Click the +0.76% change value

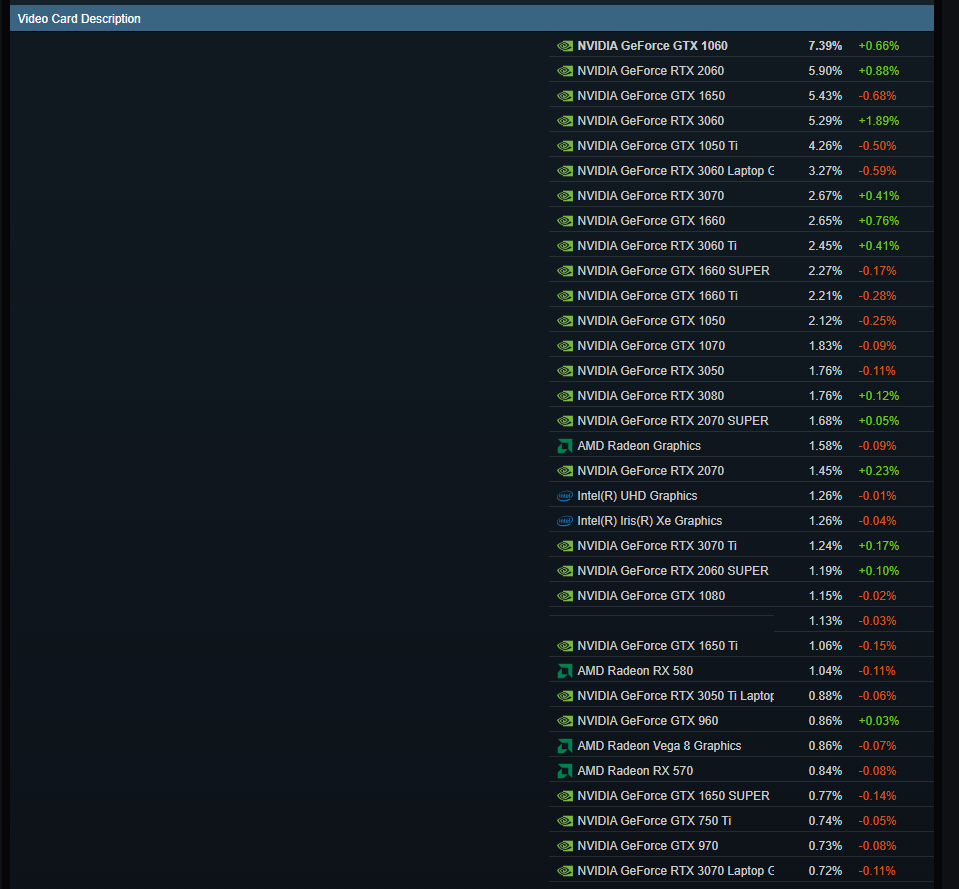tap(878, 221)
